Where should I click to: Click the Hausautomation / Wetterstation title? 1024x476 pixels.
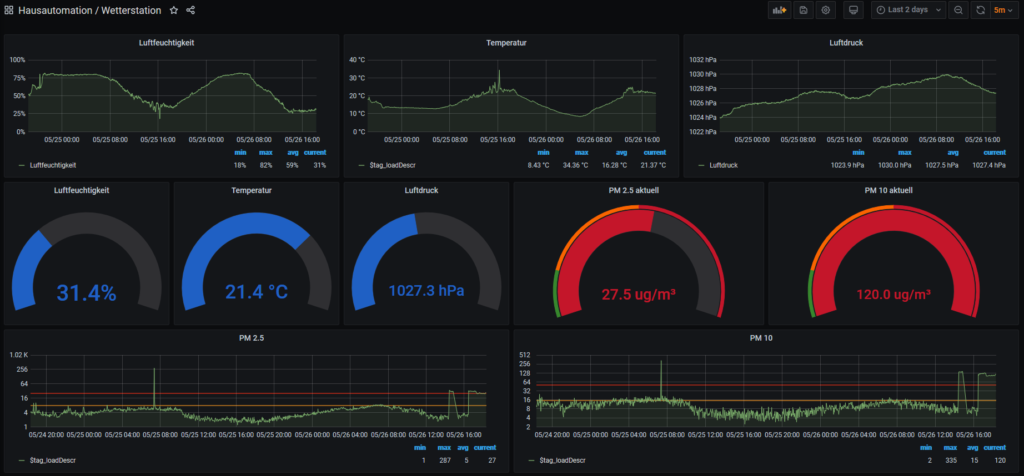pos(91,10)
